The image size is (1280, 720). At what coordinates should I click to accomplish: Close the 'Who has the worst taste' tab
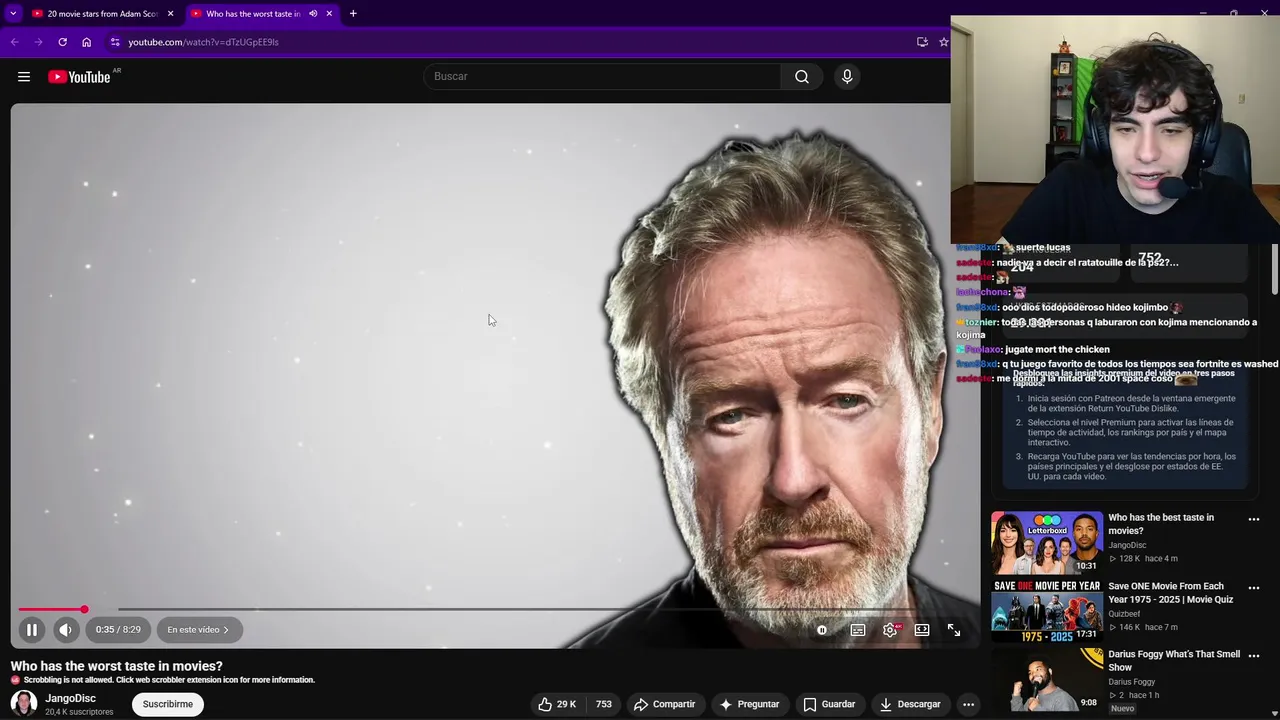(x=329, y=14)
